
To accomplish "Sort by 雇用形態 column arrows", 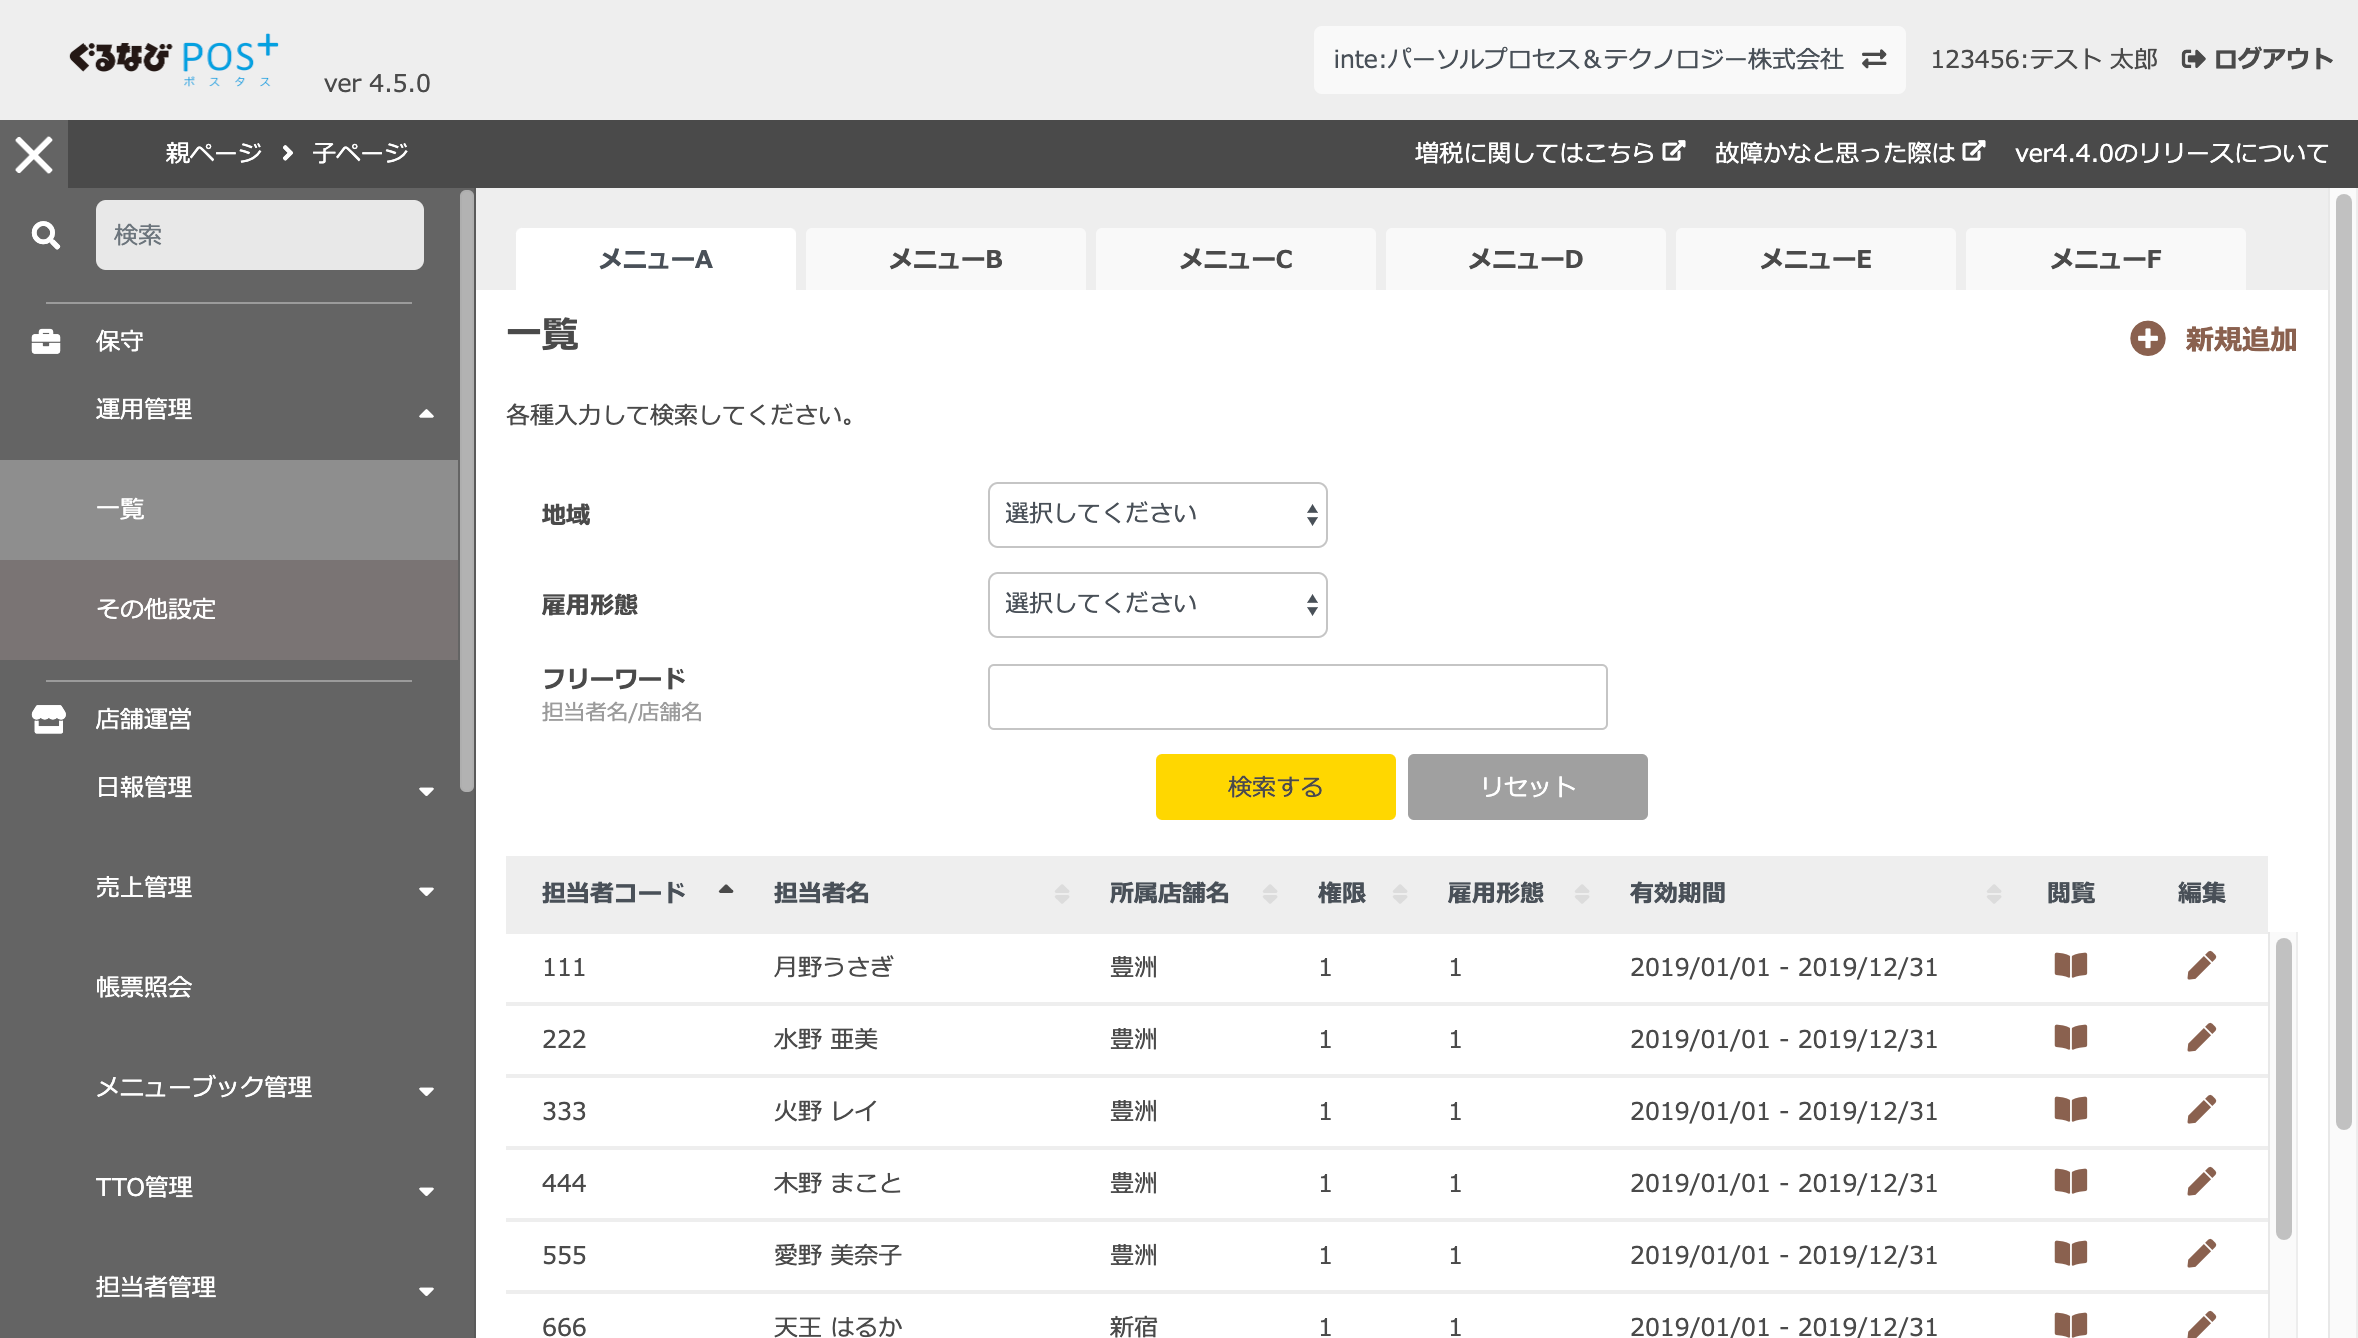I will click(x=1582, y=894).
